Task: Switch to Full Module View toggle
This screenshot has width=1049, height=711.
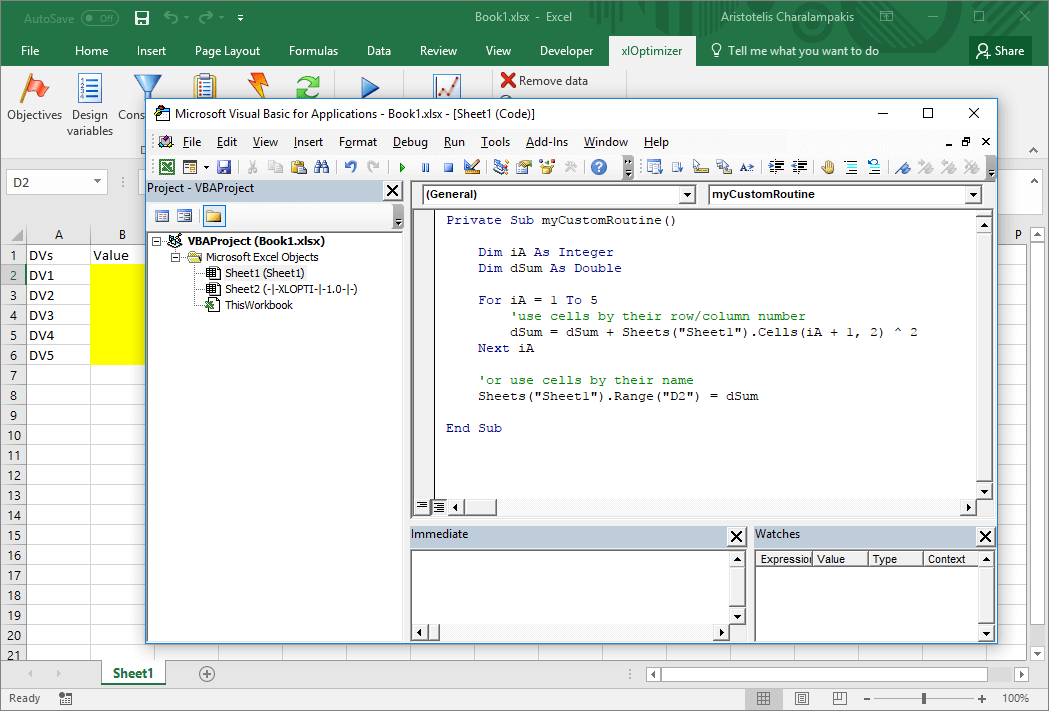Action: pyautogui.click(x=438, y=507)
